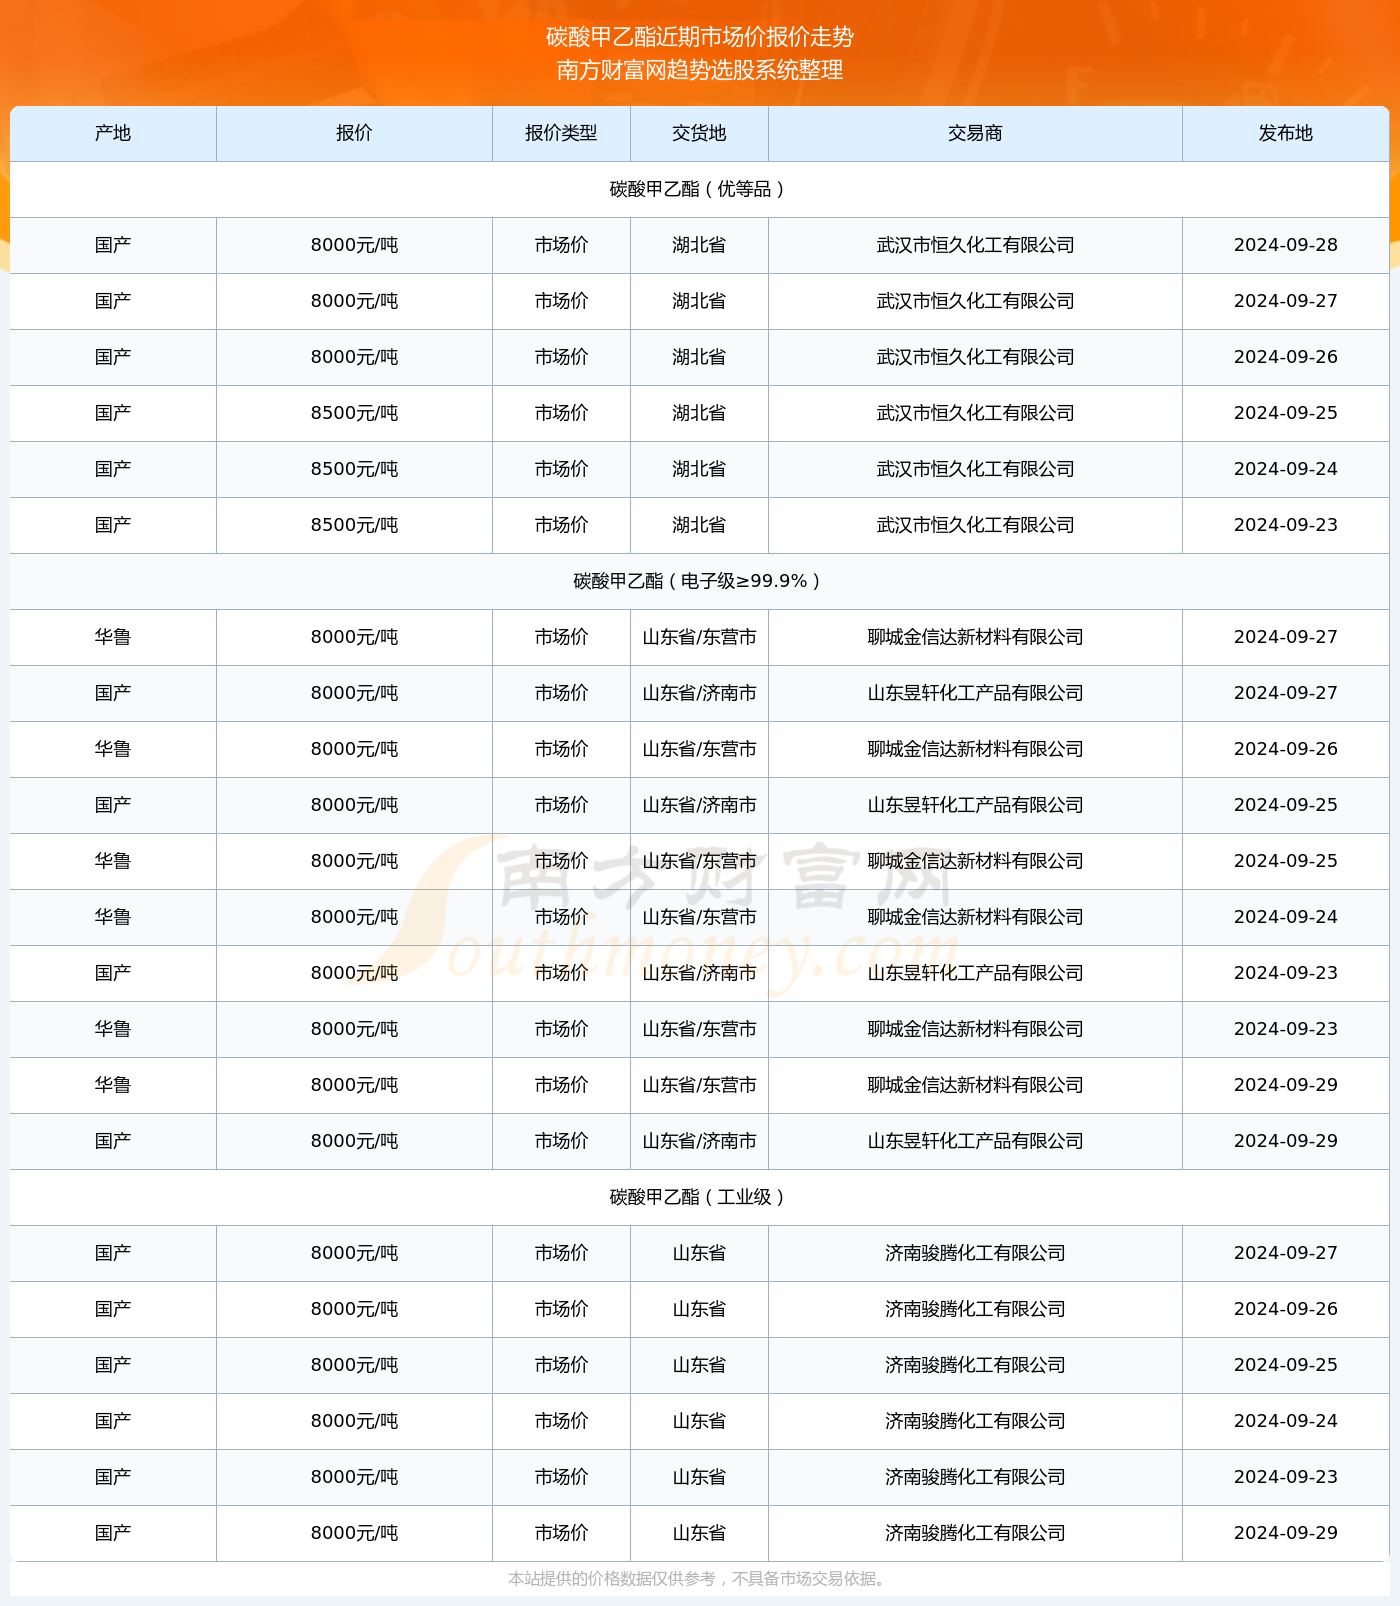
Task: Click 8000元/吨 in 济南骏腾化工 2024-09-26 row
Action: coord(354,1309)
